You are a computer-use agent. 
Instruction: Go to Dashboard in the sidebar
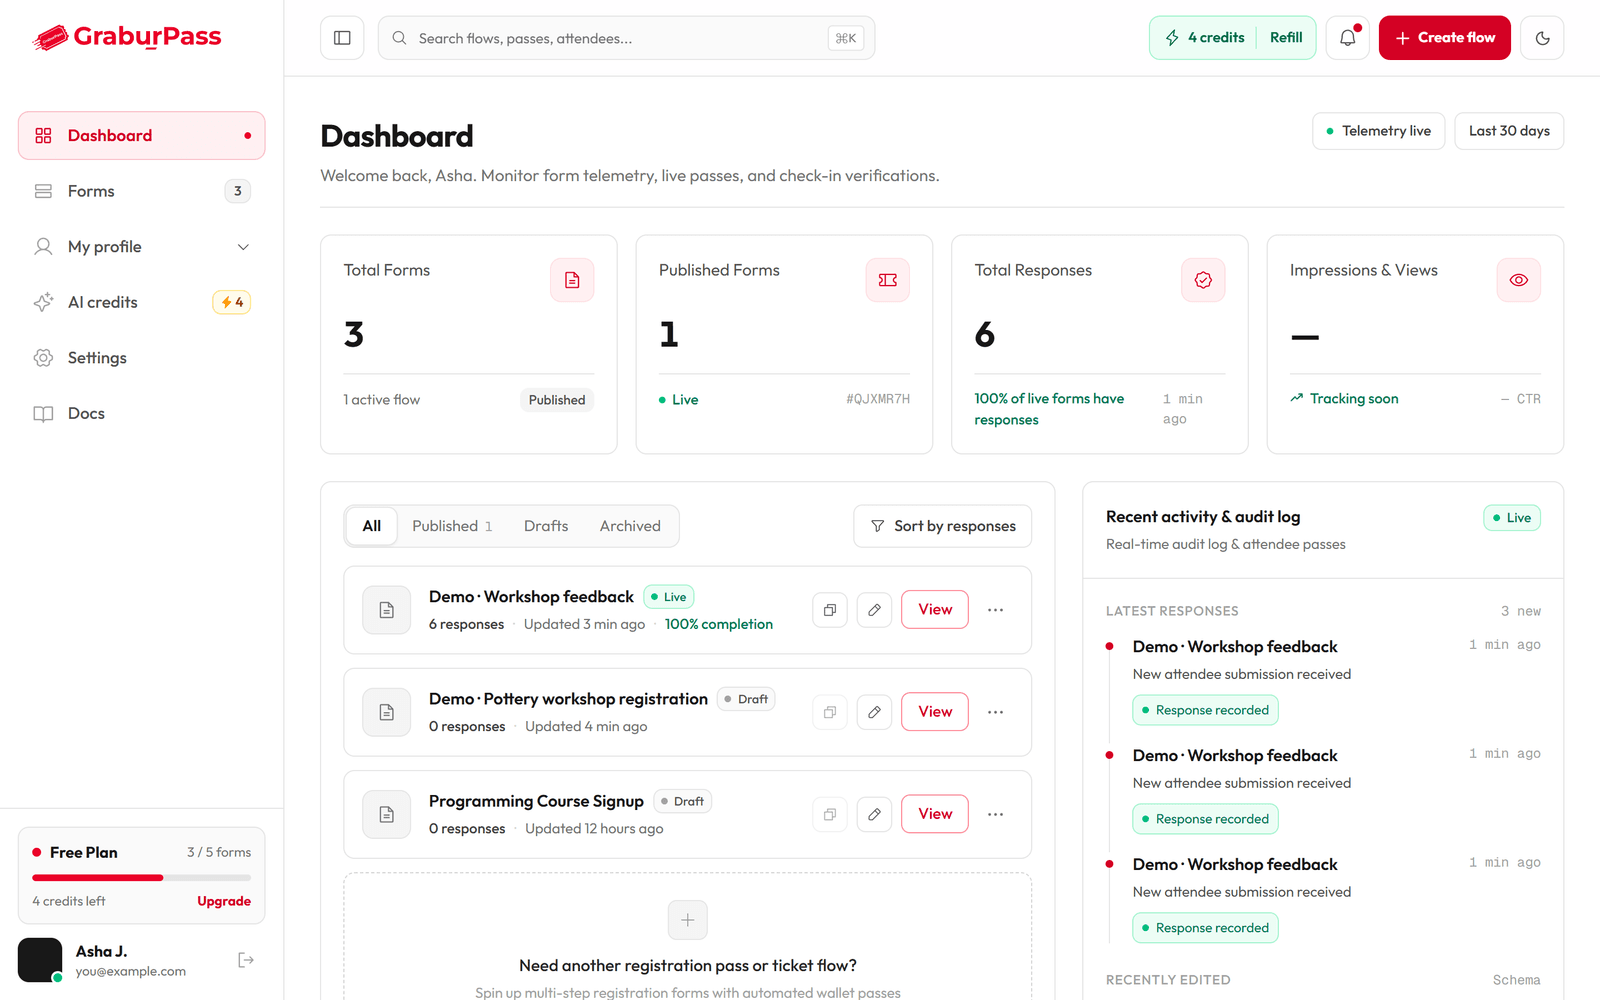(x=142, y=136)
